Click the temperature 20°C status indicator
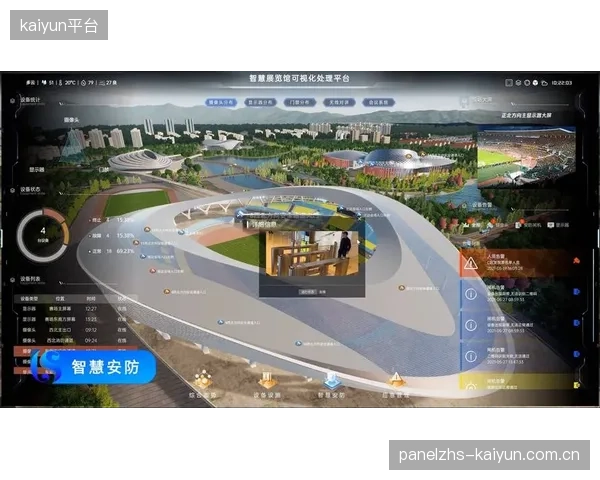The image size is (600, 480). click(x=67, y=83)
